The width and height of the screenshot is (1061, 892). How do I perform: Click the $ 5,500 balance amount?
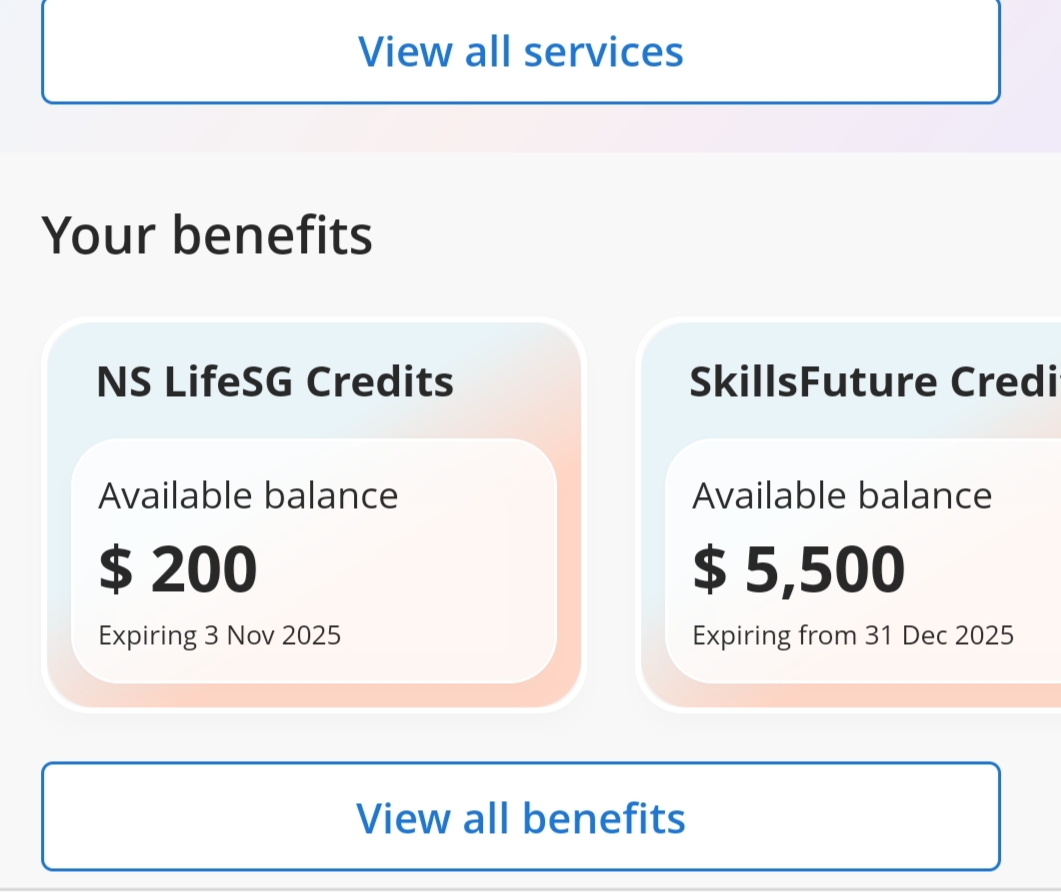pos(799,569)
